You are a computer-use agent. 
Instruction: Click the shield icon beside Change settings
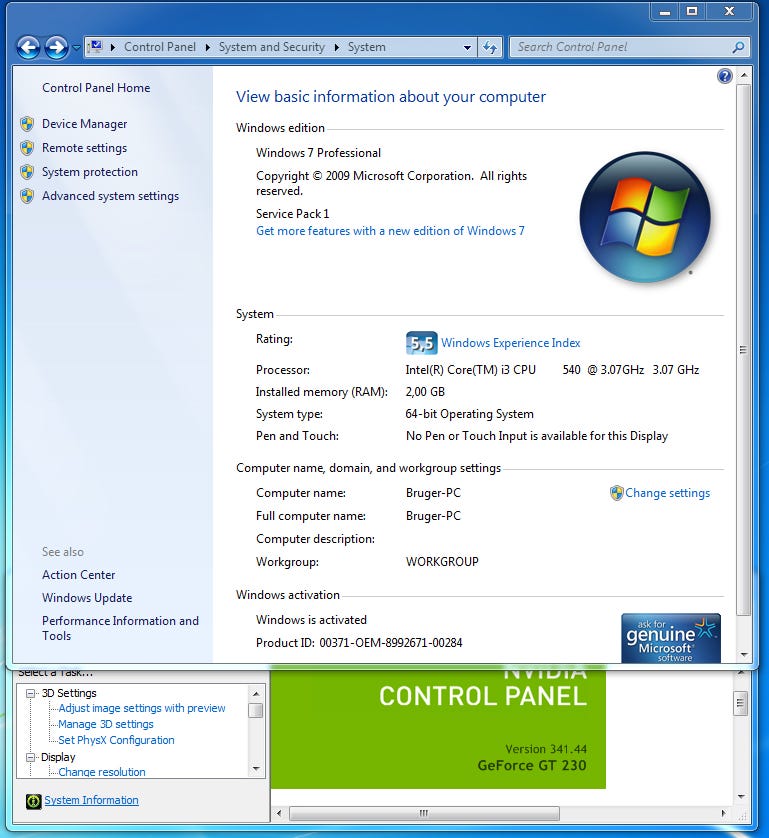[x=616, y=493]
